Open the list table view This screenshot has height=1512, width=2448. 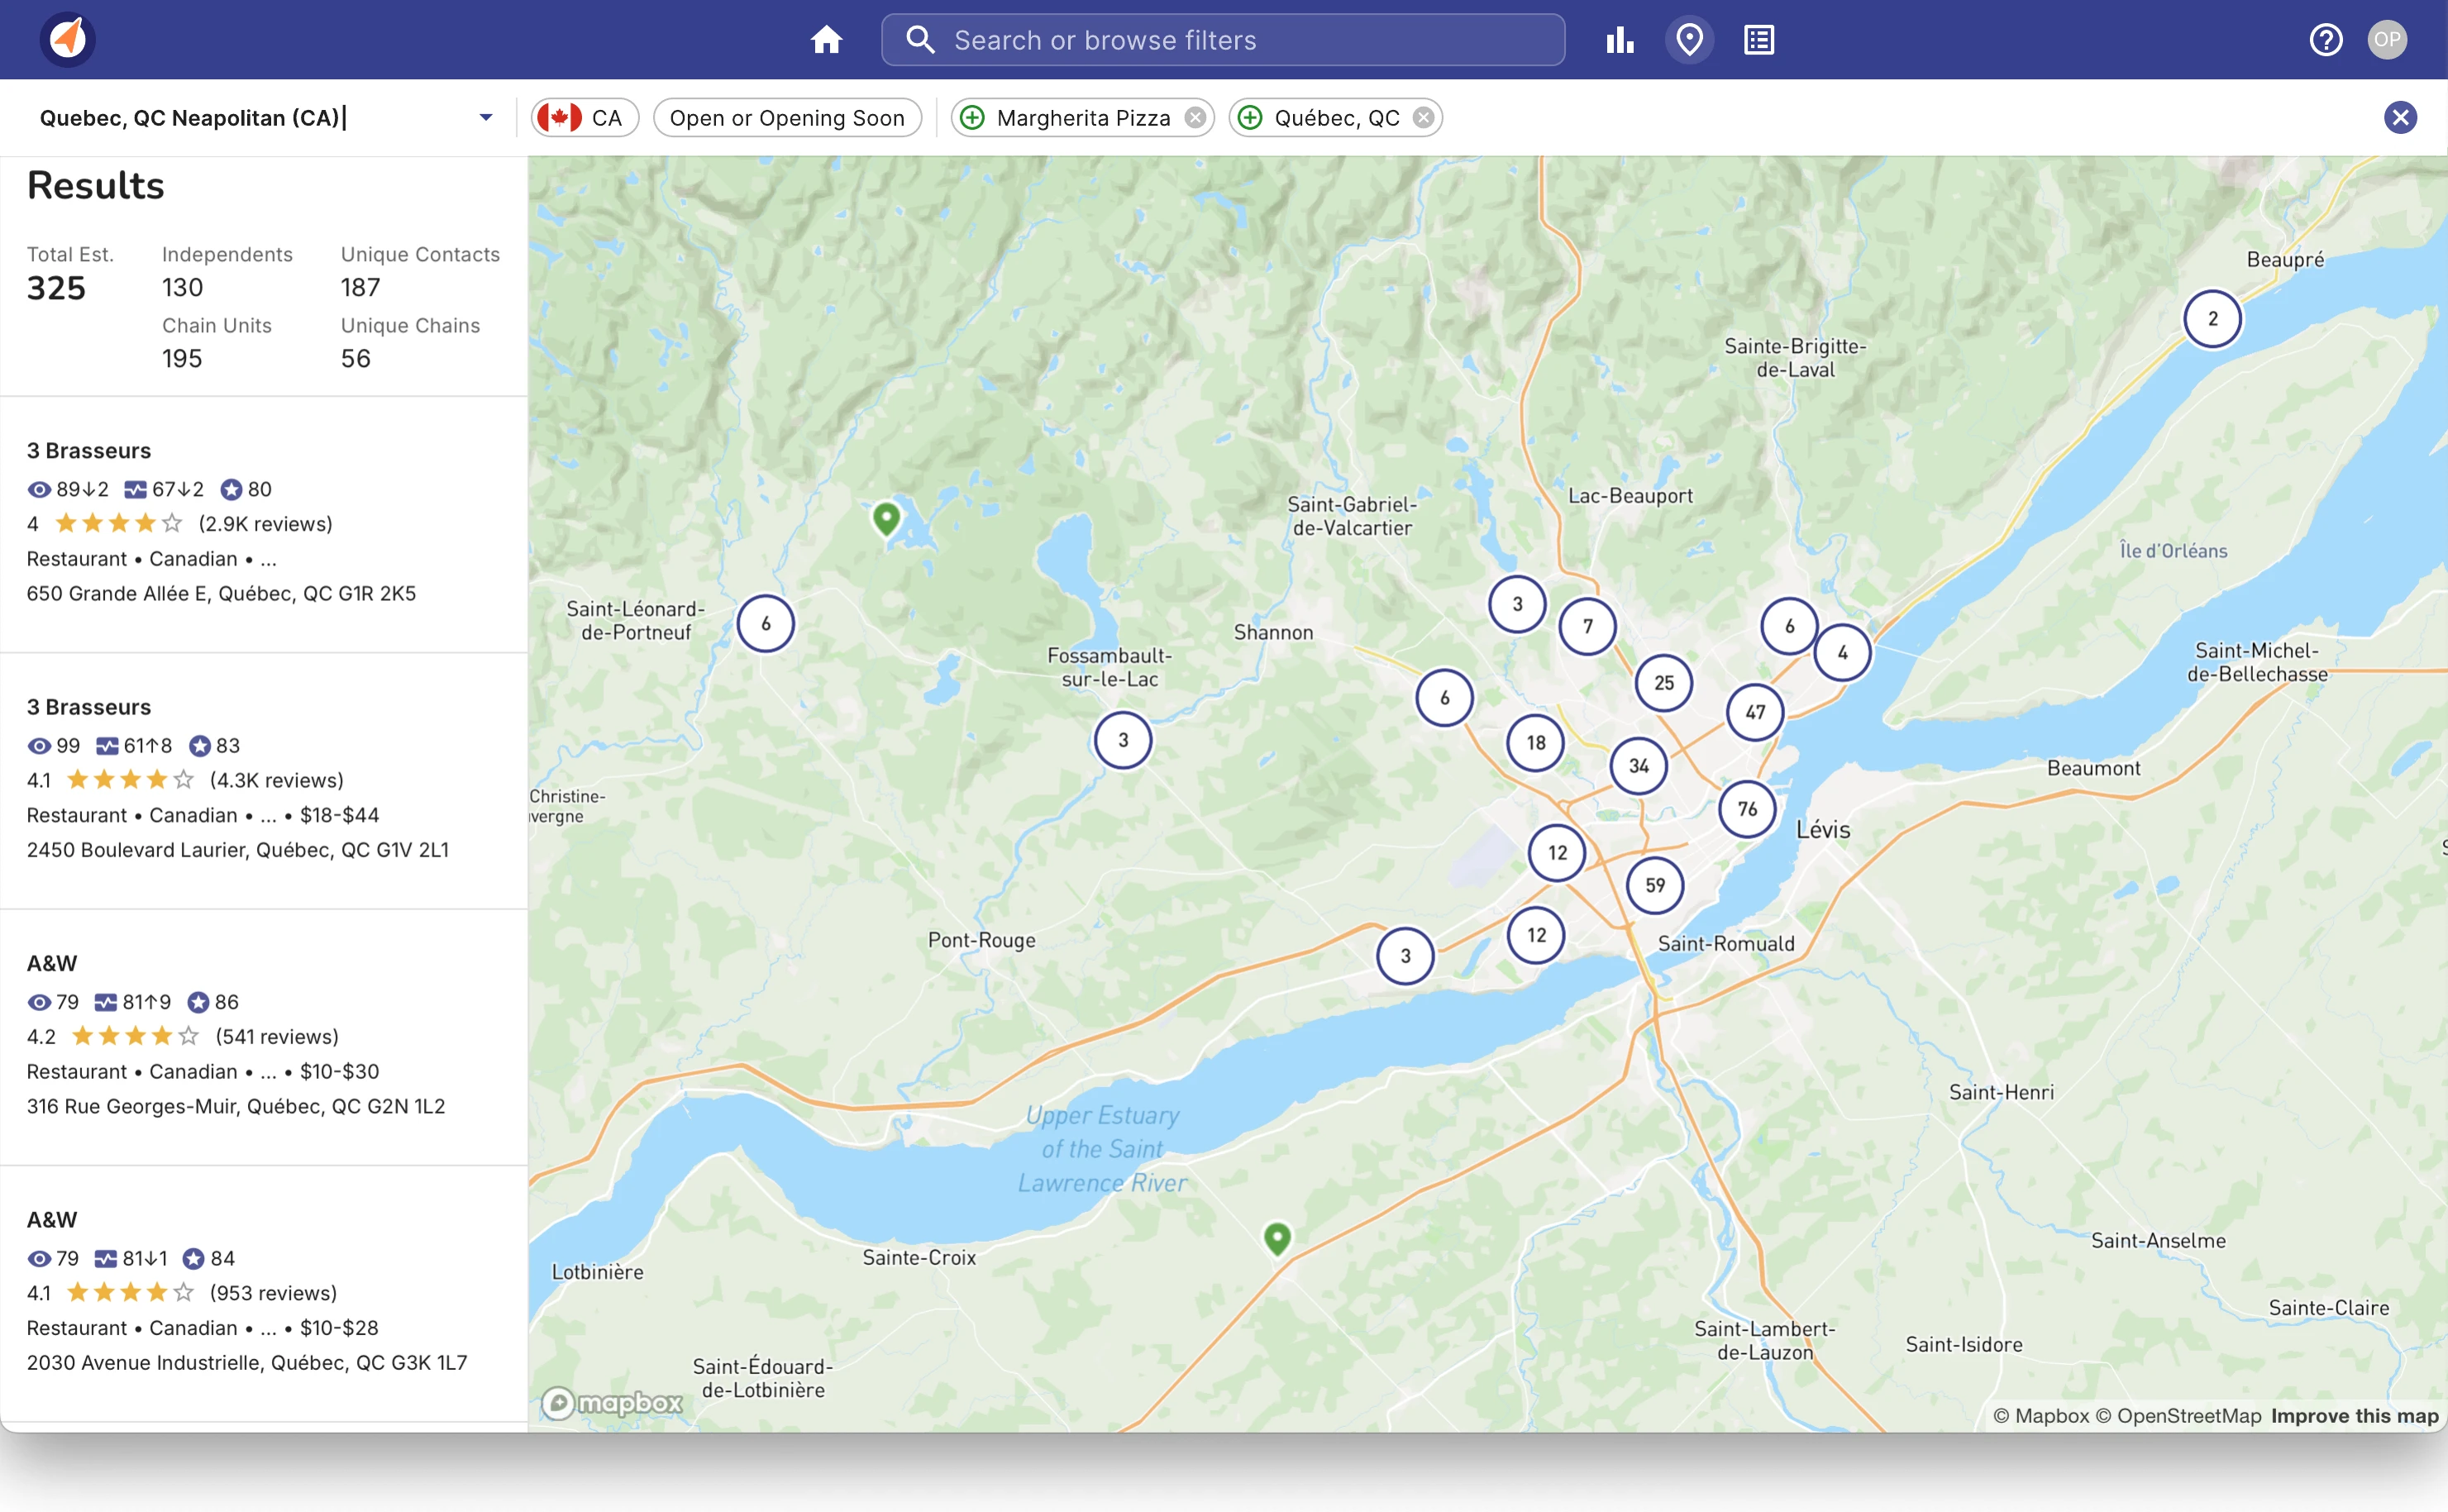click(1759, 40)
